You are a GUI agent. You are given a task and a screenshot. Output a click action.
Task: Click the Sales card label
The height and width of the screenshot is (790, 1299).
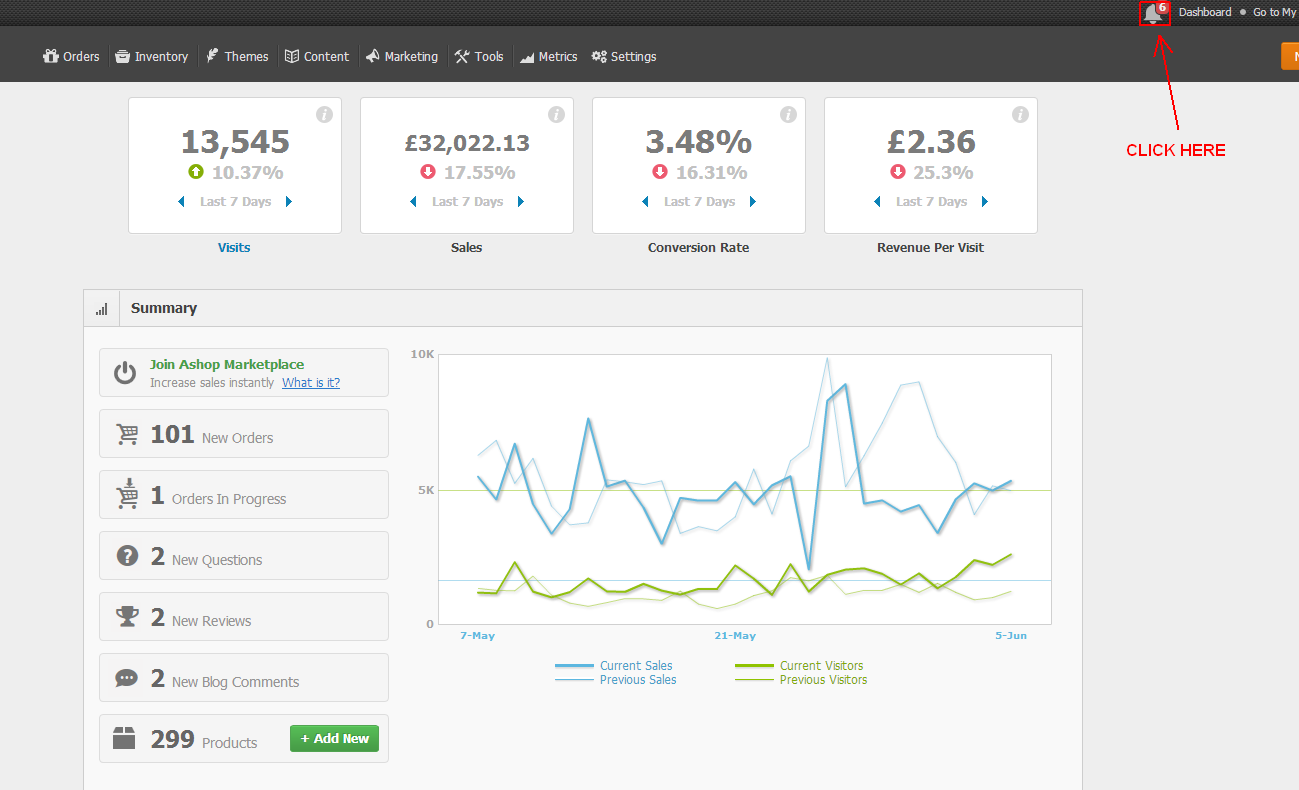pyautogui.click(x=466, y=247)
